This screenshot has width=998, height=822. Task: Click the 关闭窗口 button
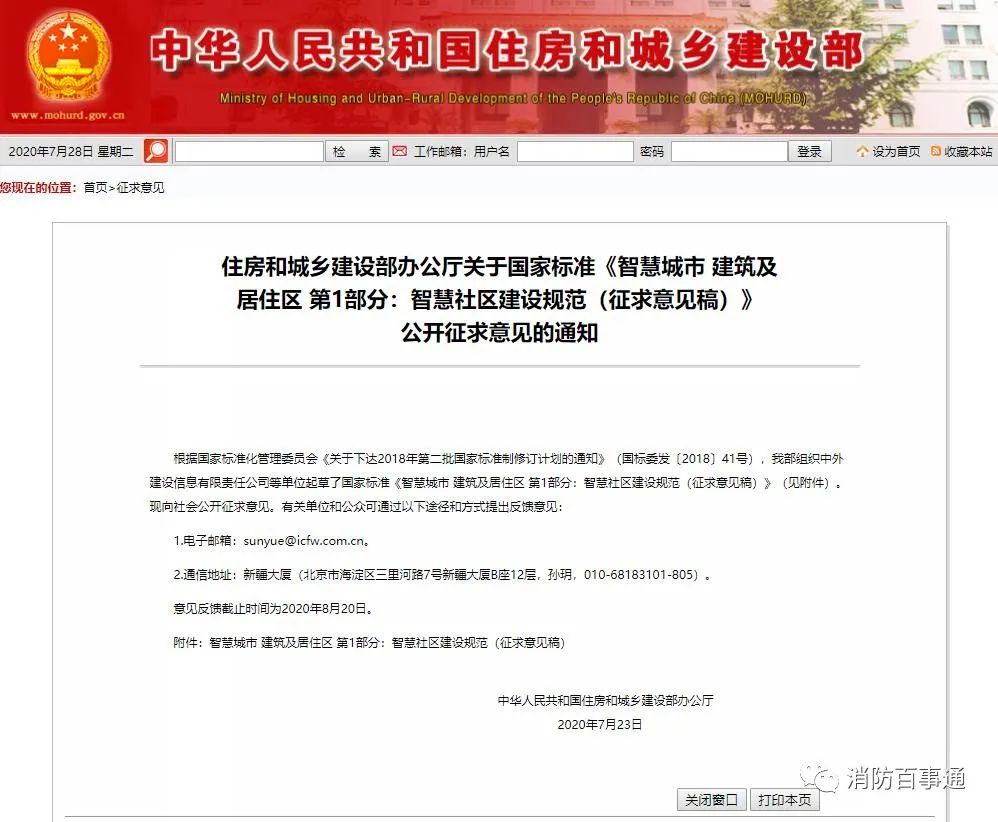(x=711, y=800)
